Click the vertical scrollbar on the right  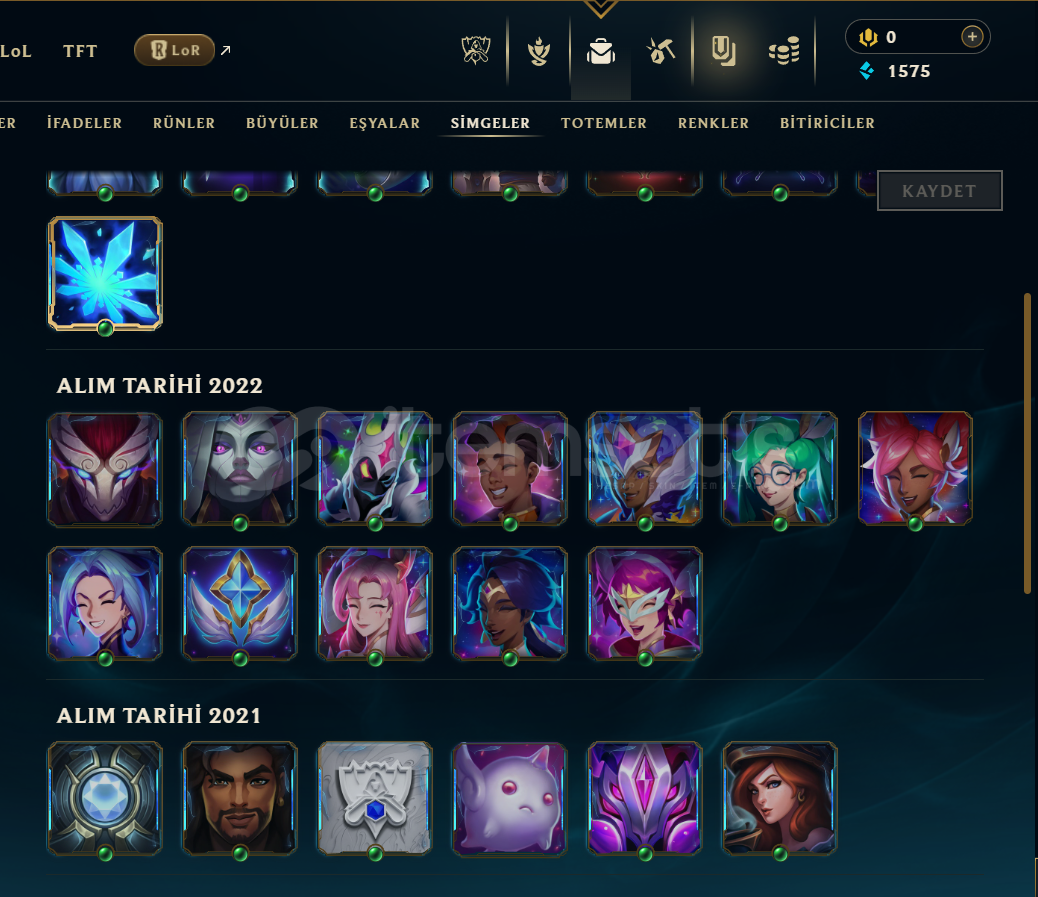[1027, 444]
